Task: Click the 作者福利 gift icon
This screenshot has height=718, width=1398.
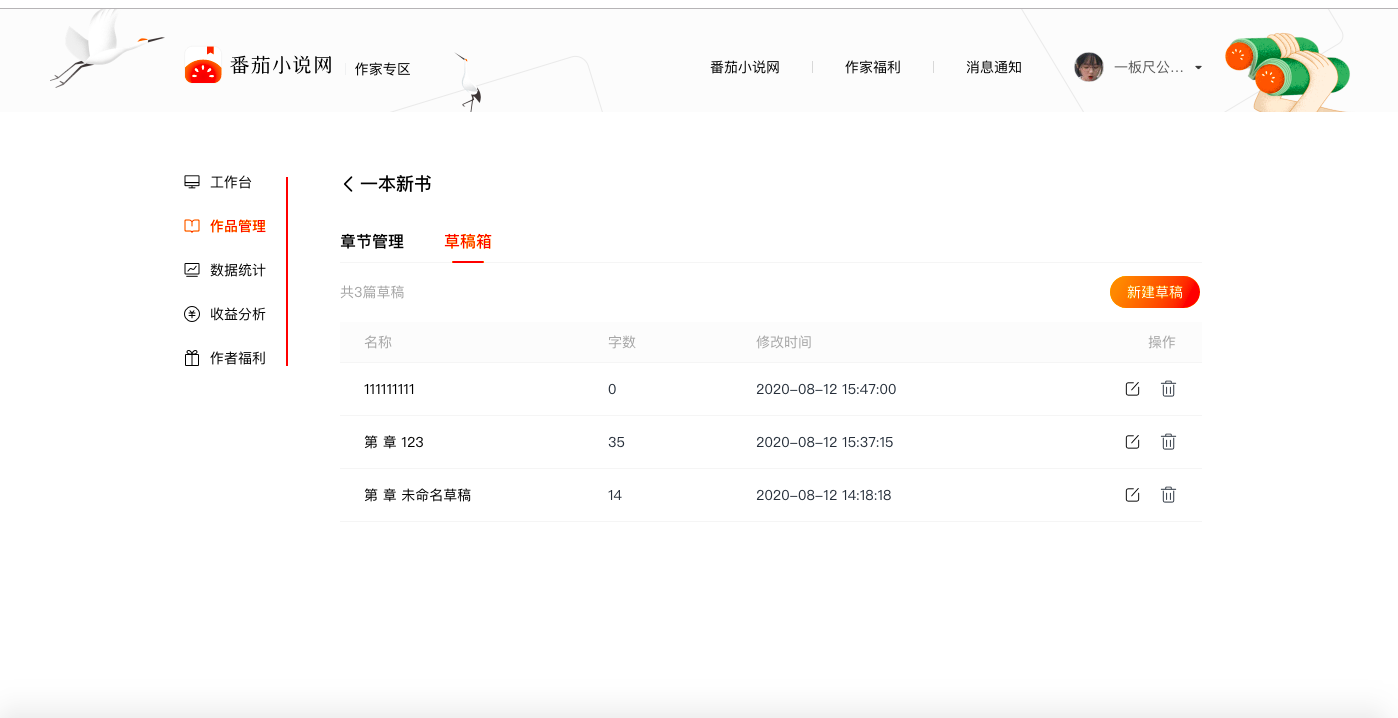Action: click(x=192, y=358)
